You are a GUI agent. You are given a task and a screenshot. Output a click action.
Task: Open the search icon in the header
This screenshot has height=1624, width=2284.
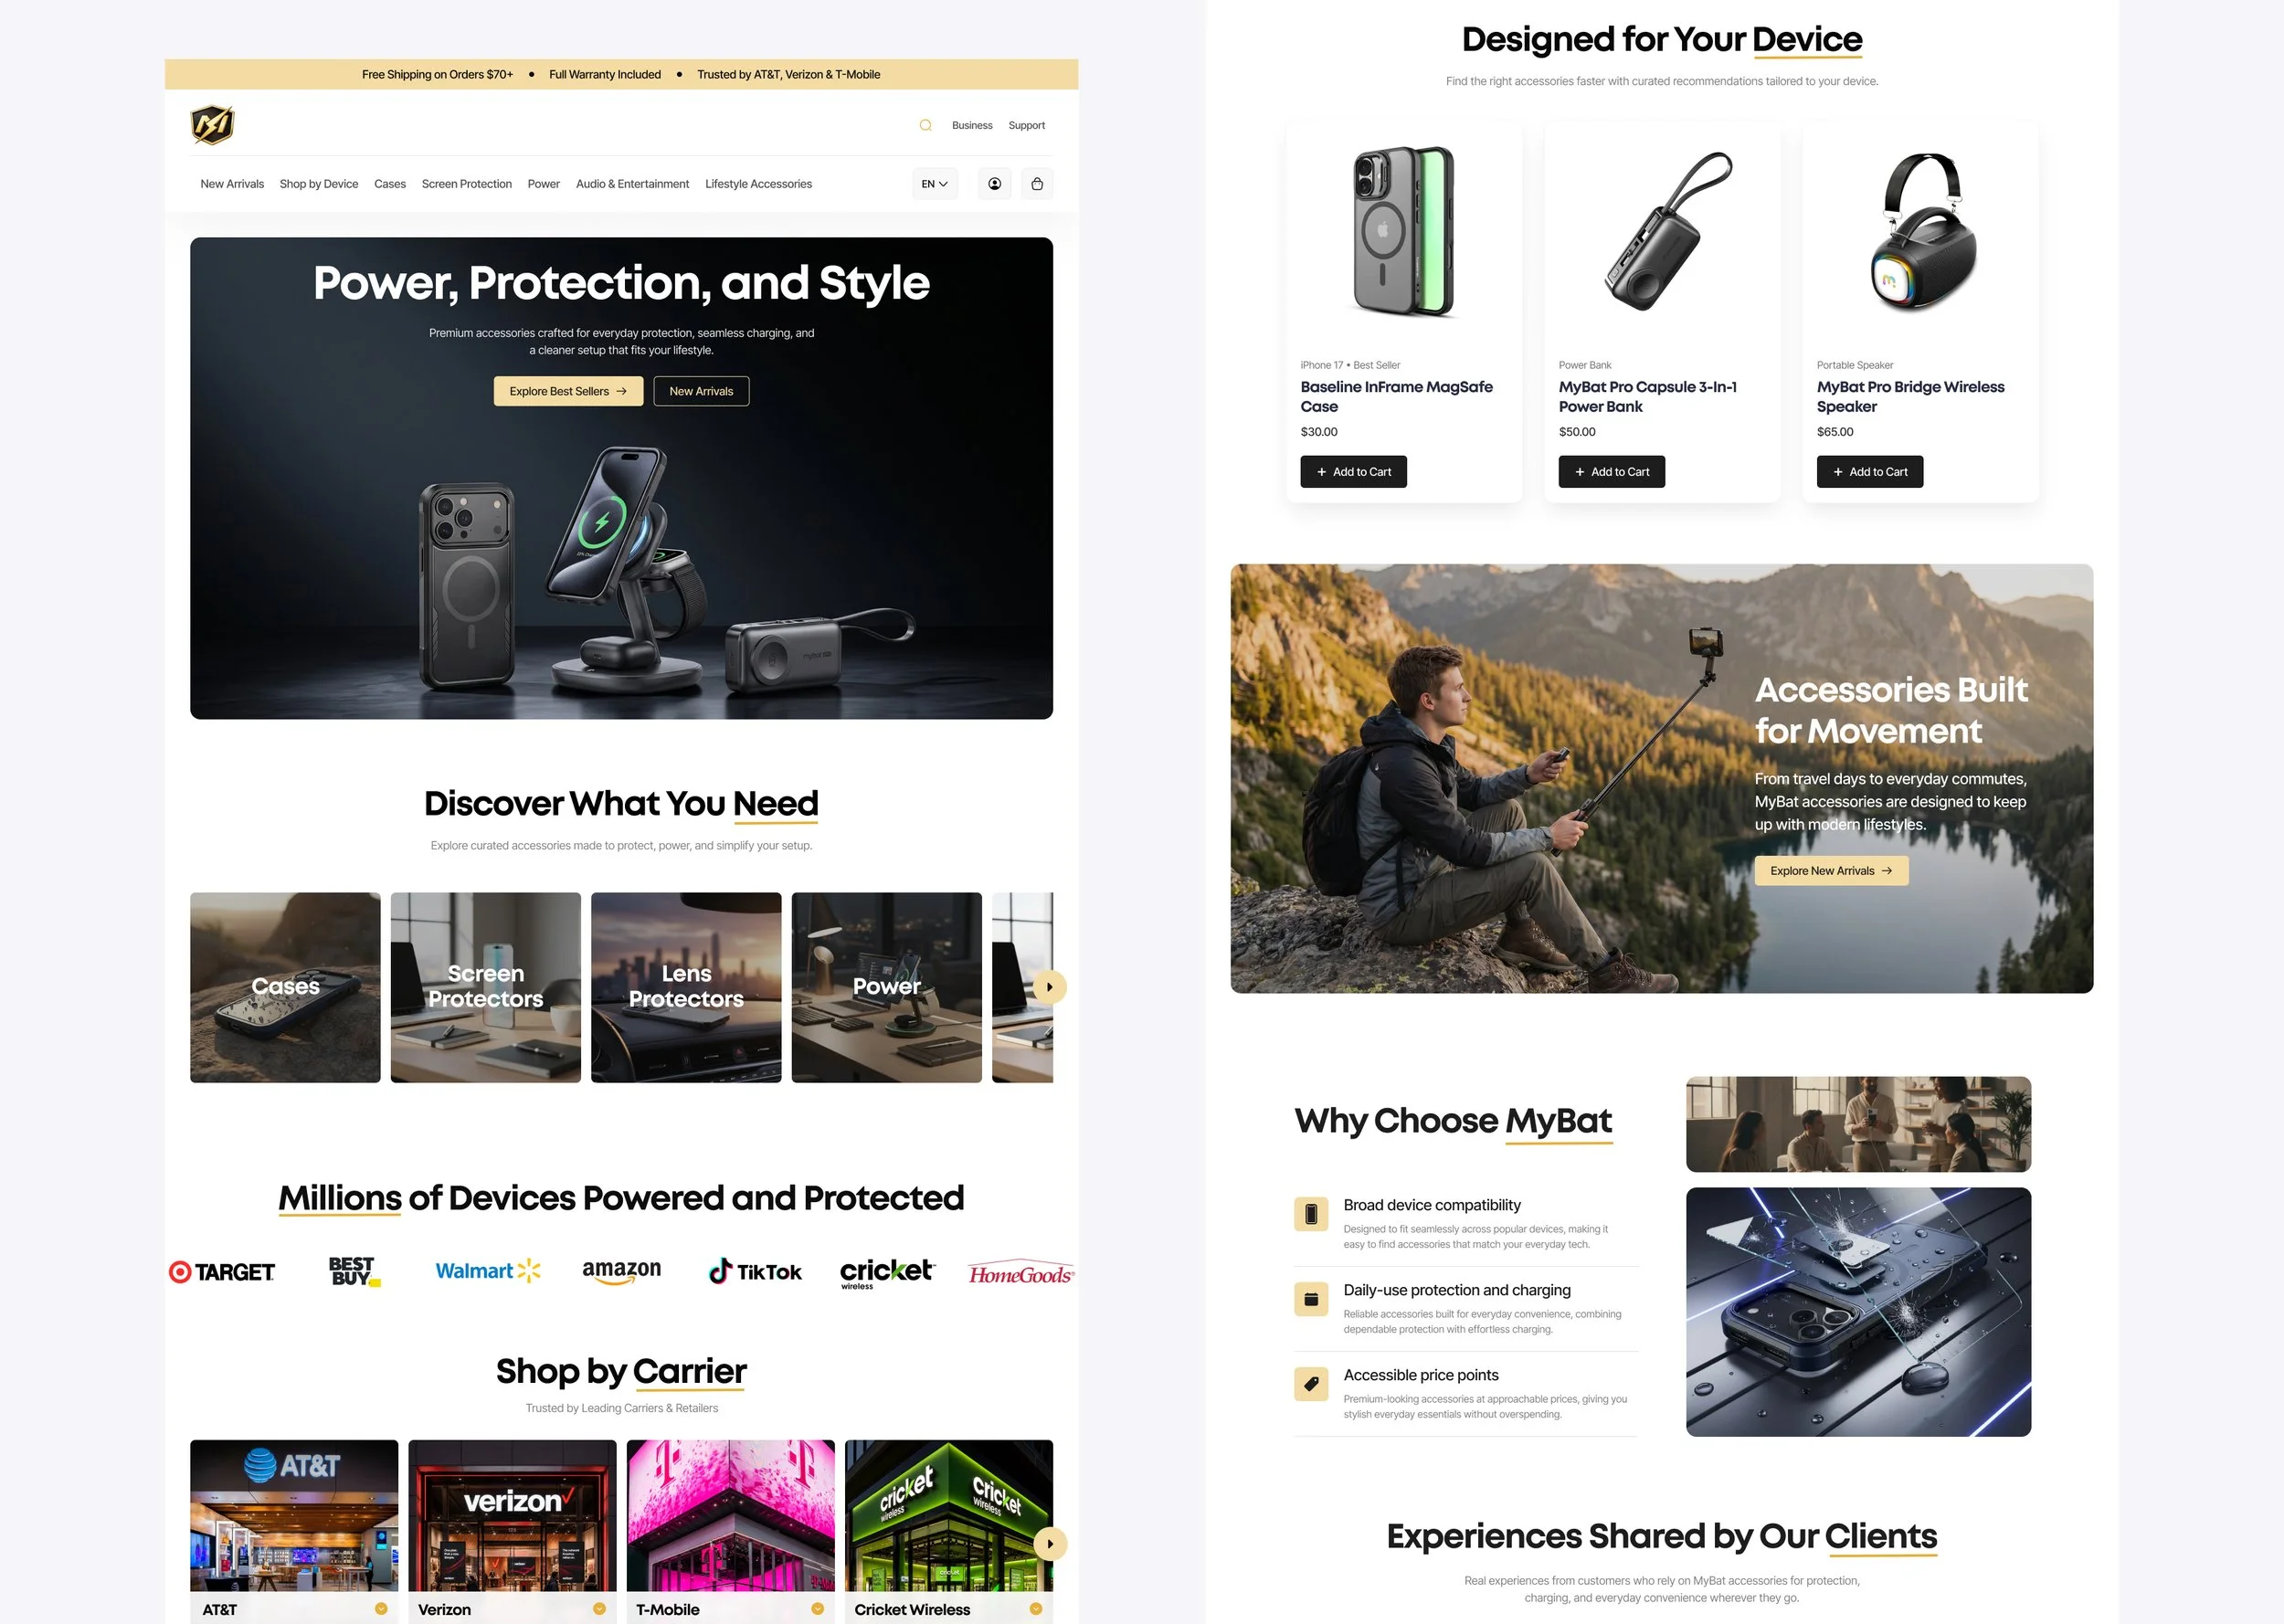point(925,125)
